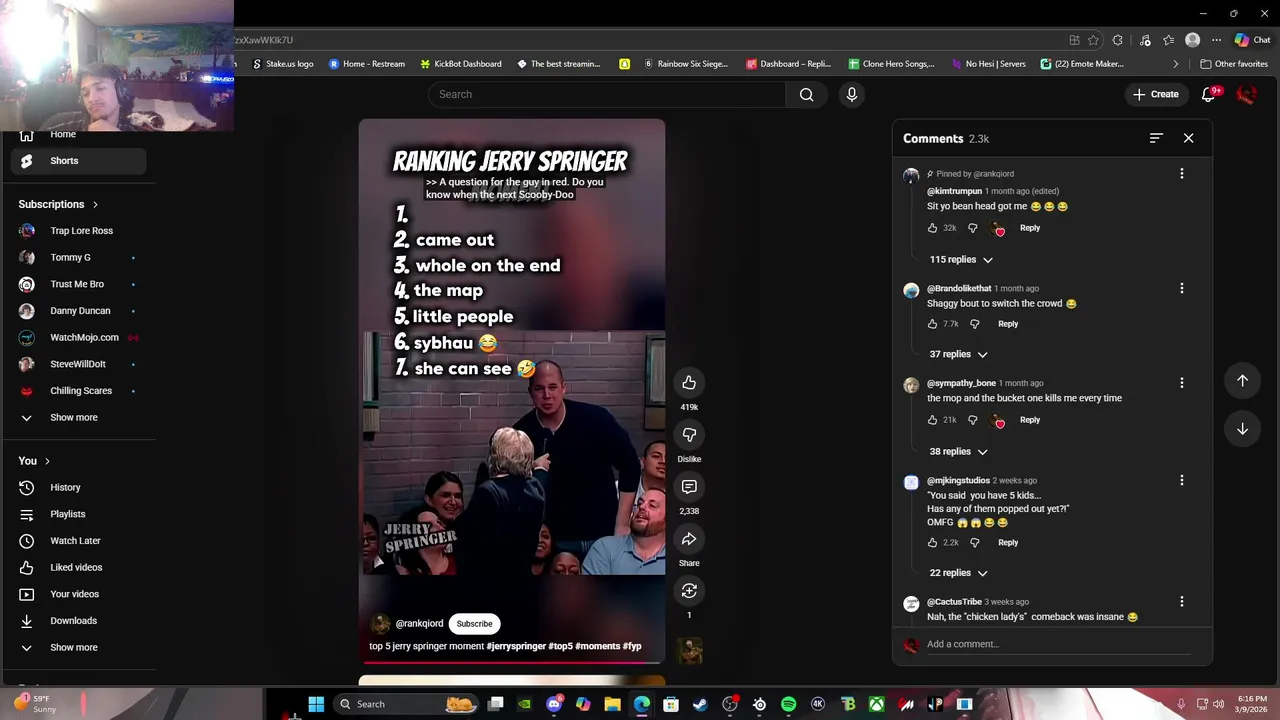Screen dimensions: 1280x720
Task: Open @rankqiord channel link
Action: (x=419, y=624)
